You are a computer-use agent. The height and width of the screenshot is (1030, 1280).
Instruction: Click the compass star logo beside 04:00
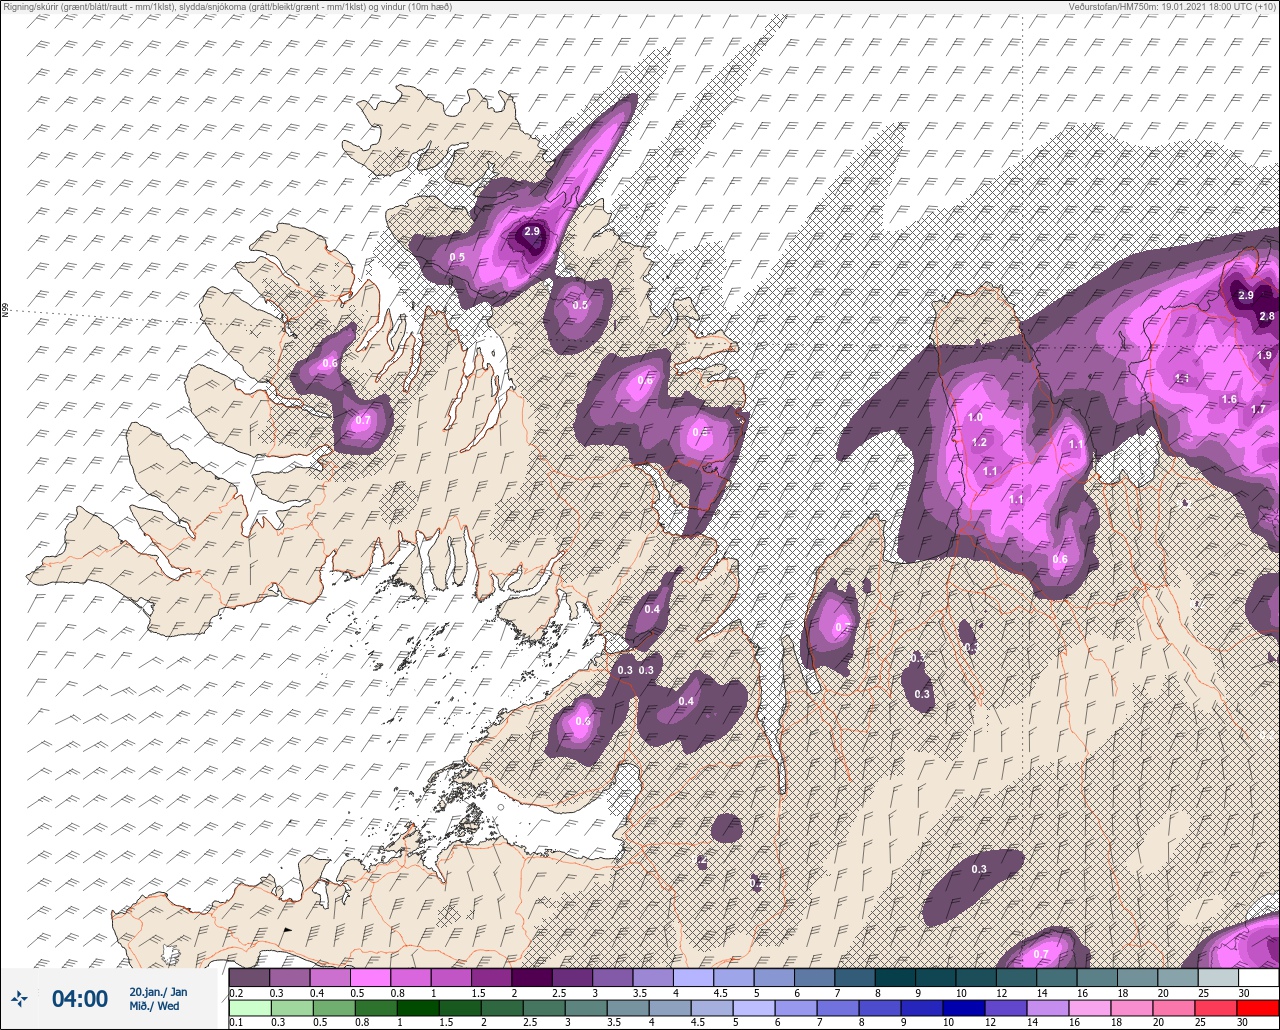(x=18, y=998)
